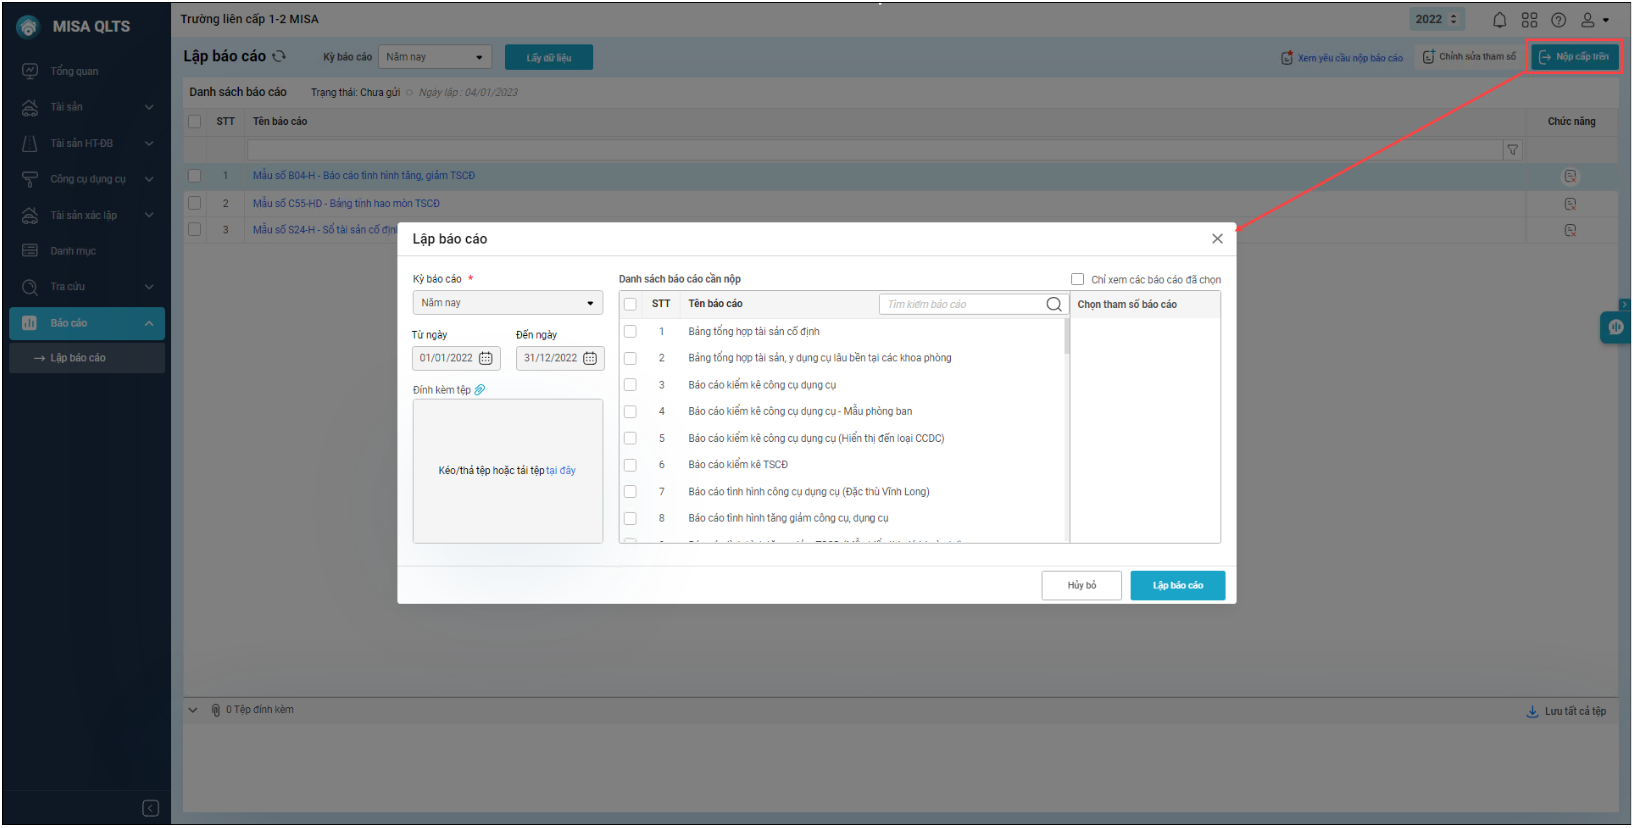Expand the Tài sản HT-ĐB menu
This screenshot has height=828, width=1633.
point(149,143)
